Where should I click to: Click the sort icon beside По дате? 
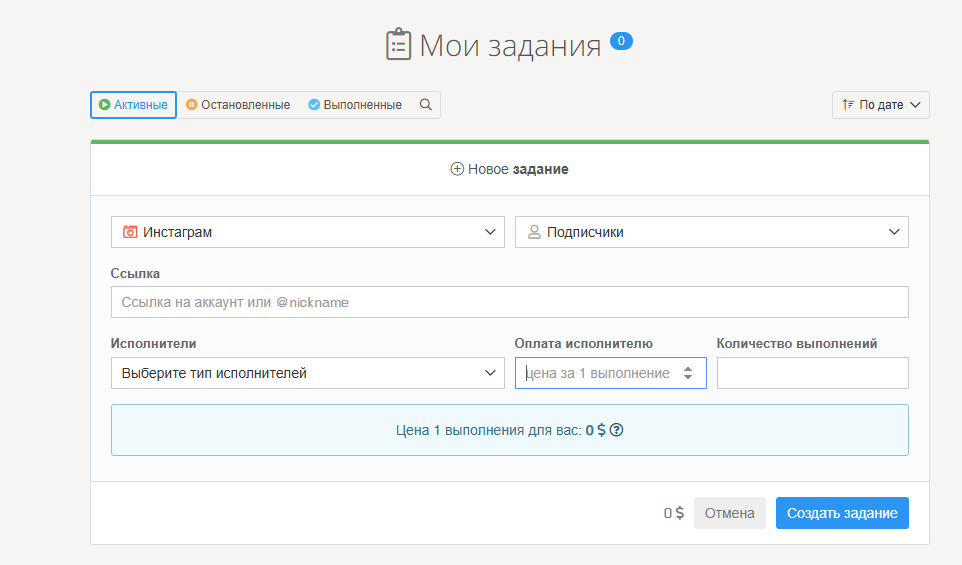(848, 105)
